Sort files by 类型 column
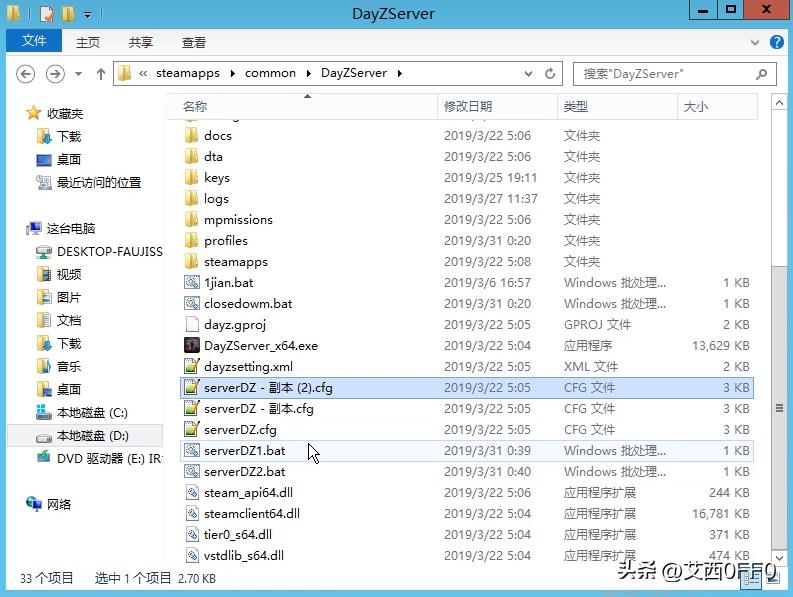Viewport: 793px width, 597px height. point(617,106)
